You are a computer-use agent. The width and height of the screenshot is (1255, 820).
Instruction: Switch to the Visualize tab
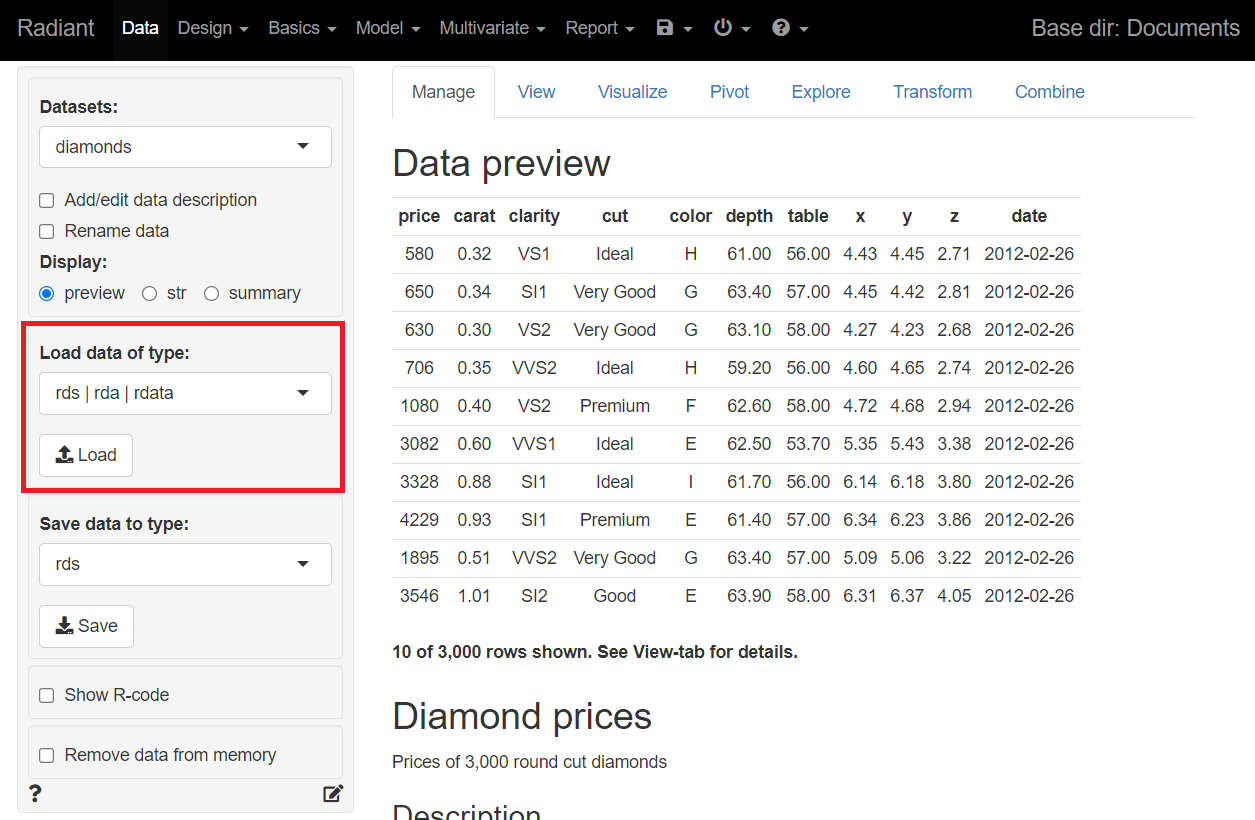pos(632,92)
